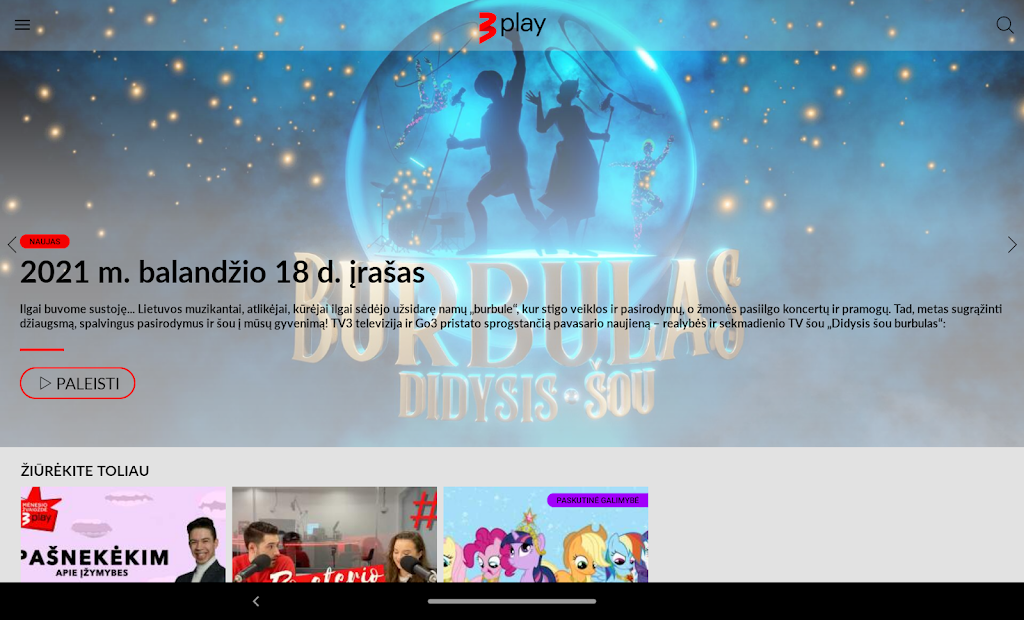The image size is (1024, 620).
Task: Advance to the next featured banner slide
Action: [x=1012, y=245]
